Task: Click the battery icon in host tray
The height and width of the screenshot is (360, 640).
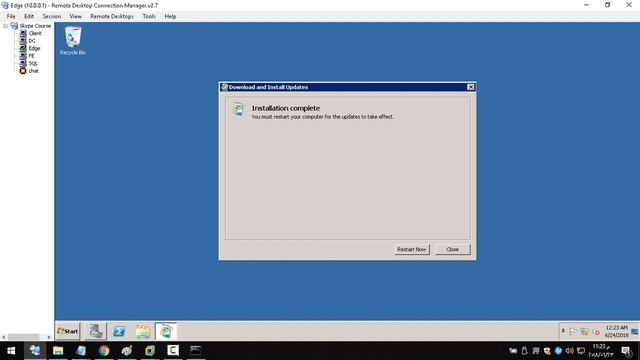Action: (x=513, y=351)
